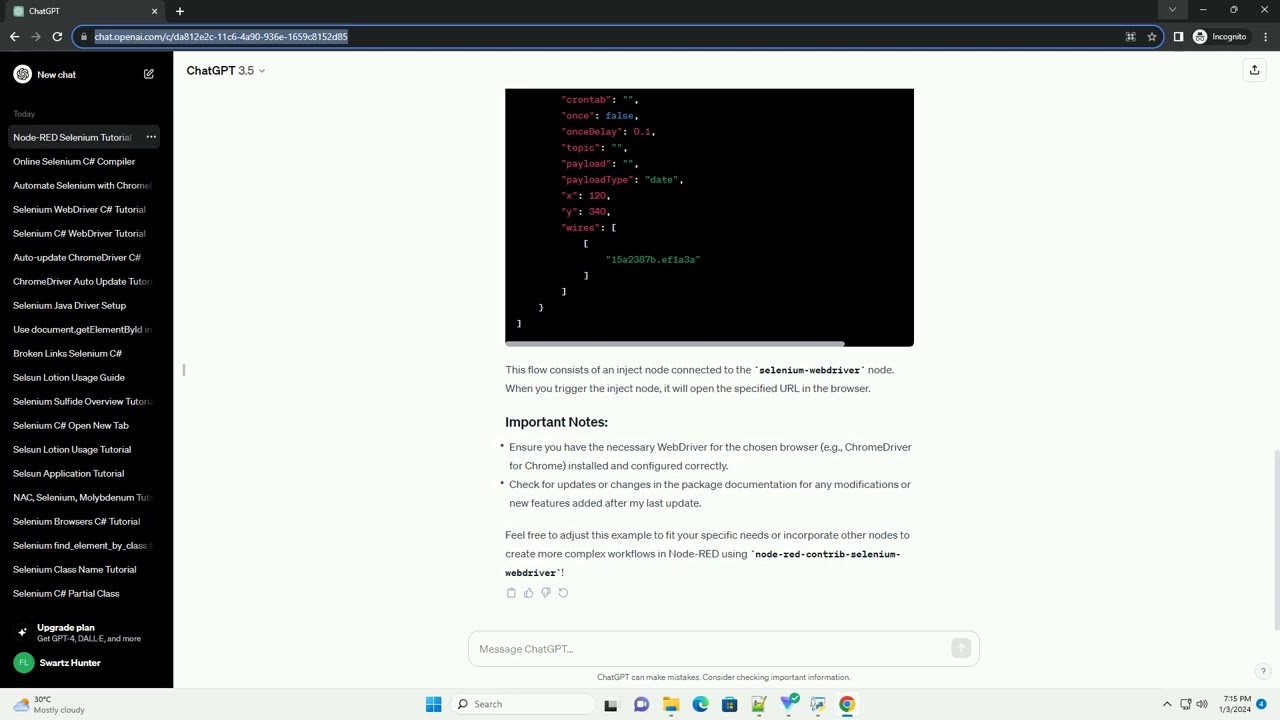The image size is (1280, 720).
Task: Open options for Node-RED Selenium Tutorial chat
Action: [151, 137]
